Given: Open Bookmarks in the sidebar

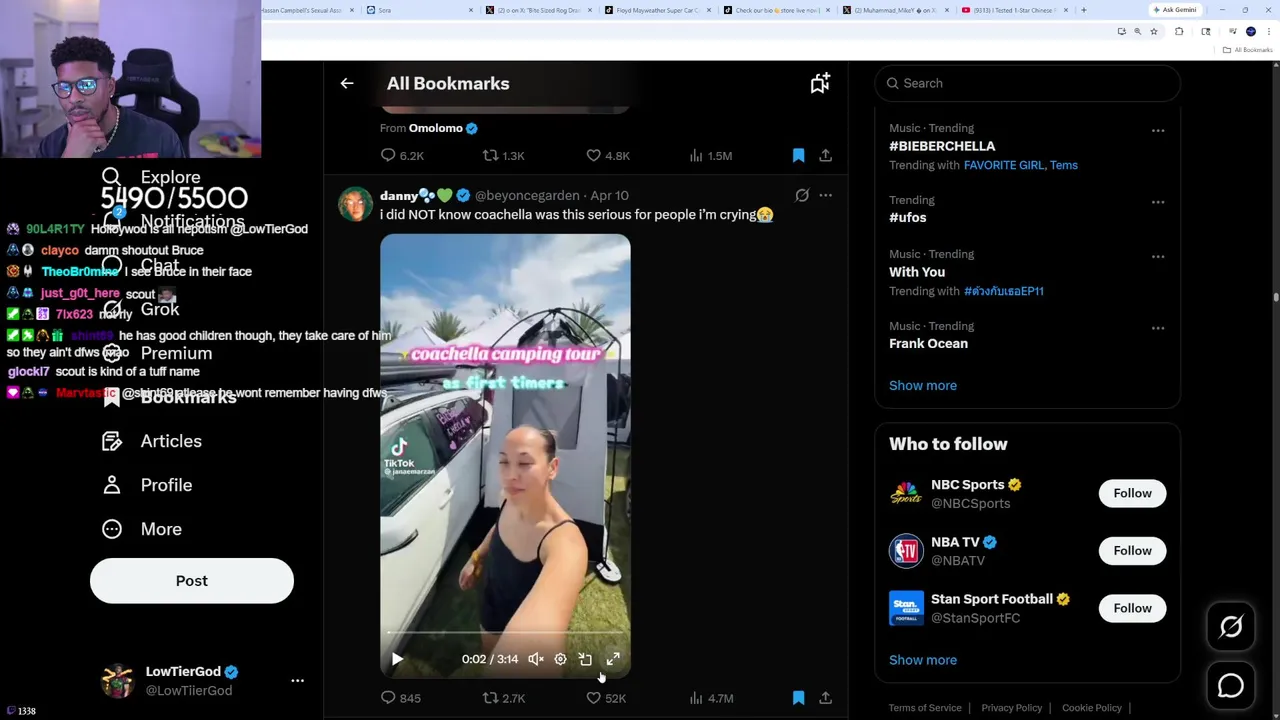Looking at the screenshot, I should click(170, 397).
